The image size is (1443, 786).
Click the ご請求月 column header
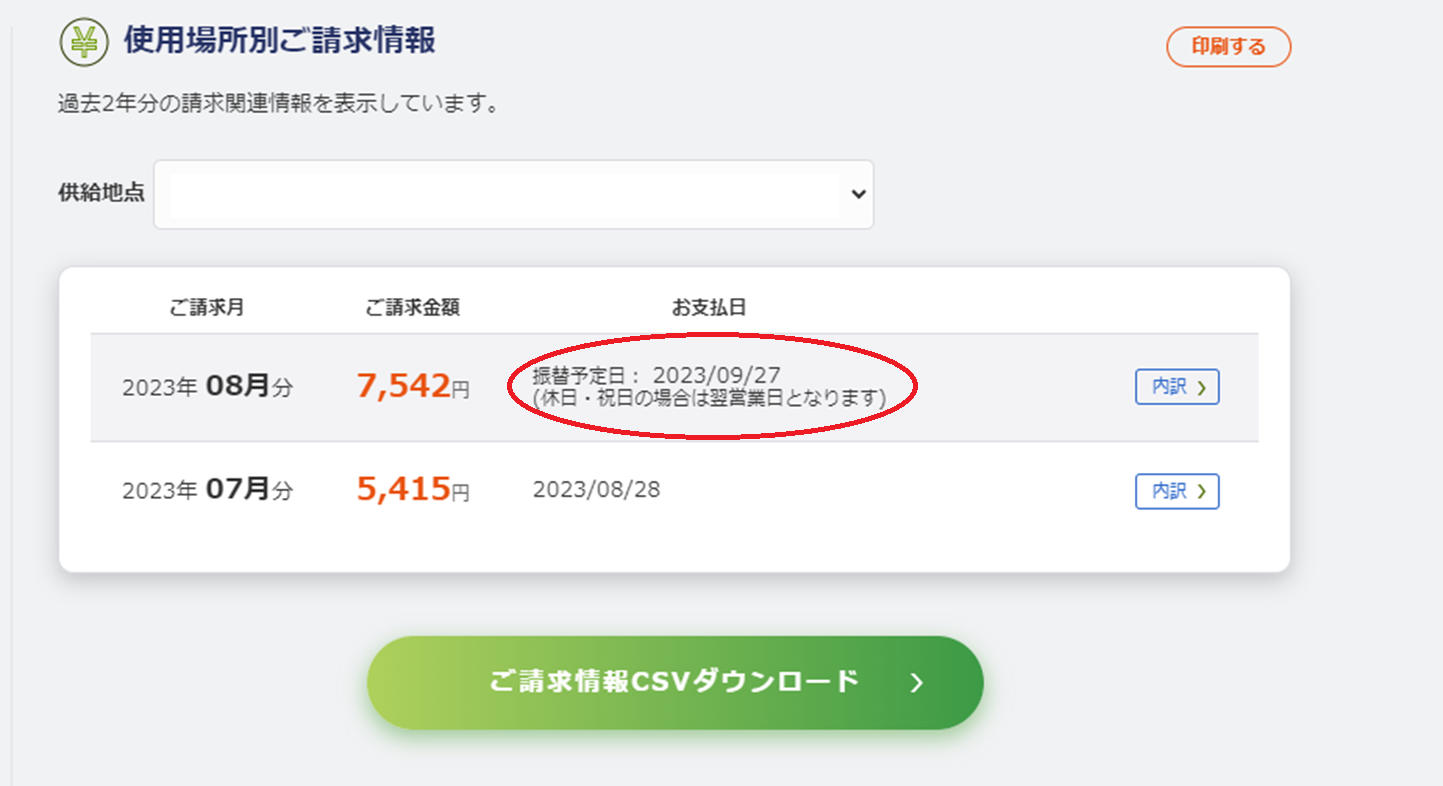pos(206,308)
